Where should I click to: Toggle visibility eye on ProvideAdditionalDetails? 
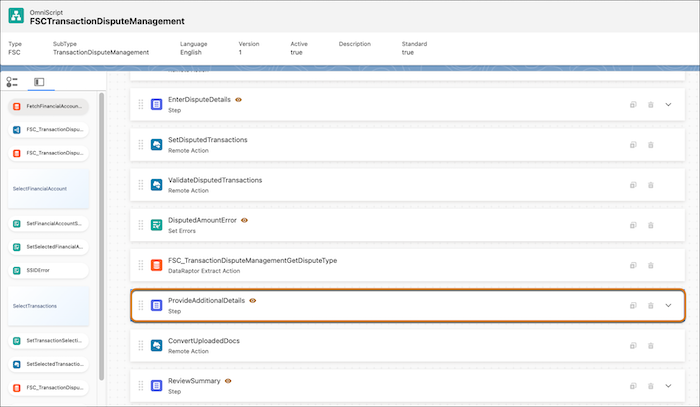click(253, 300)
